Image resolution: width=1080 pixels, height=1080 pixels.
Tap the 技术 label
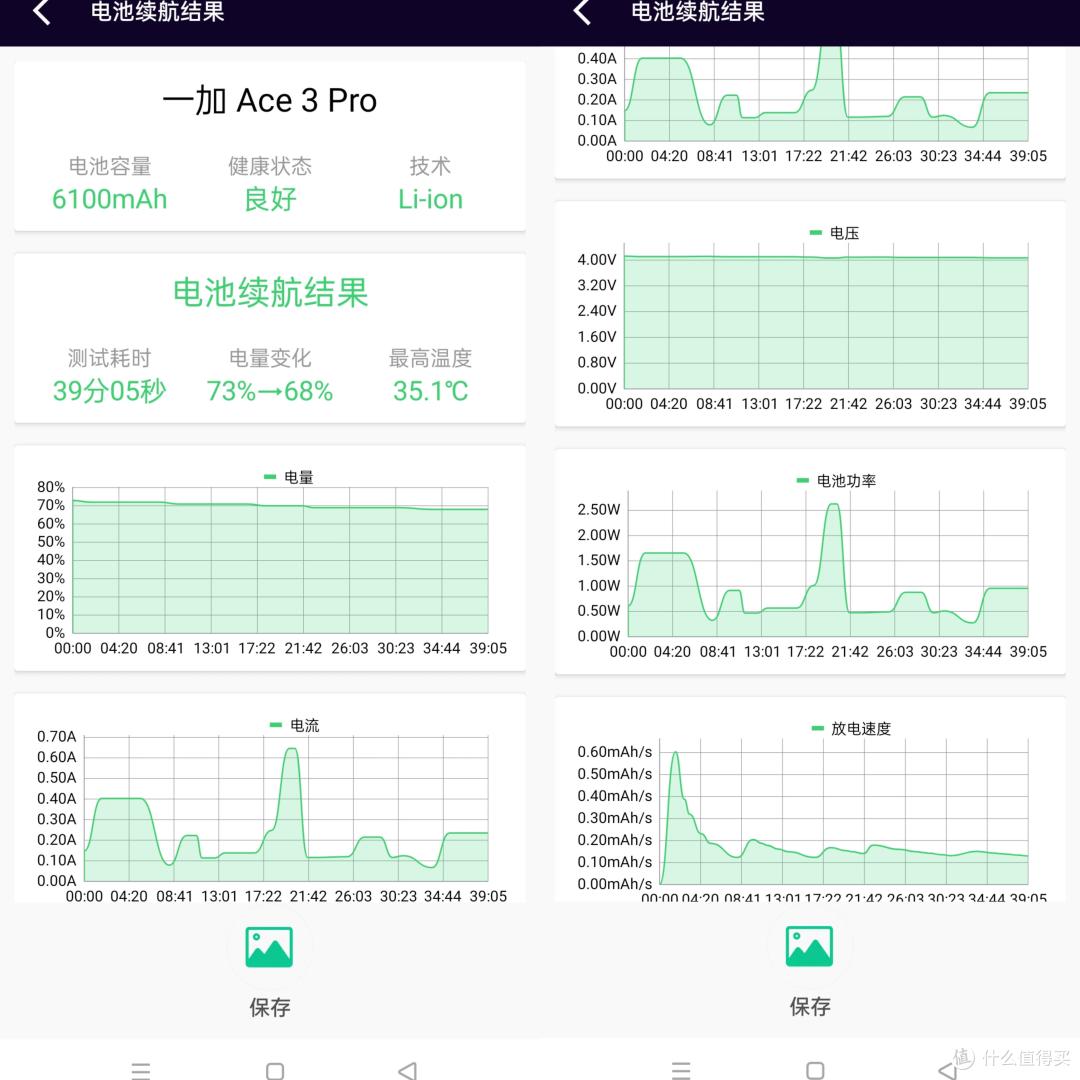pos(430,166)
